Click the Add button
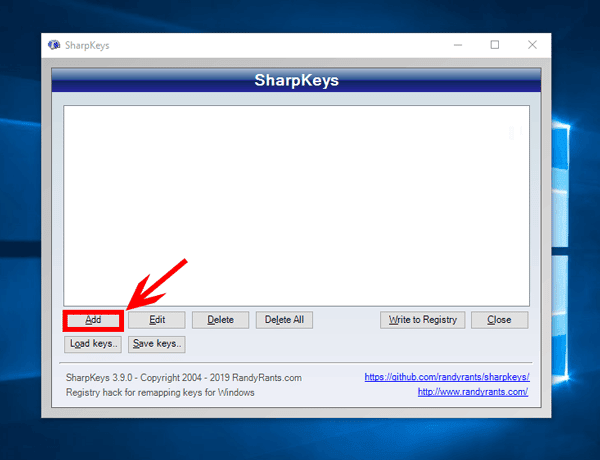The height and width of the screenshot is (460, 600). point(93,320)
